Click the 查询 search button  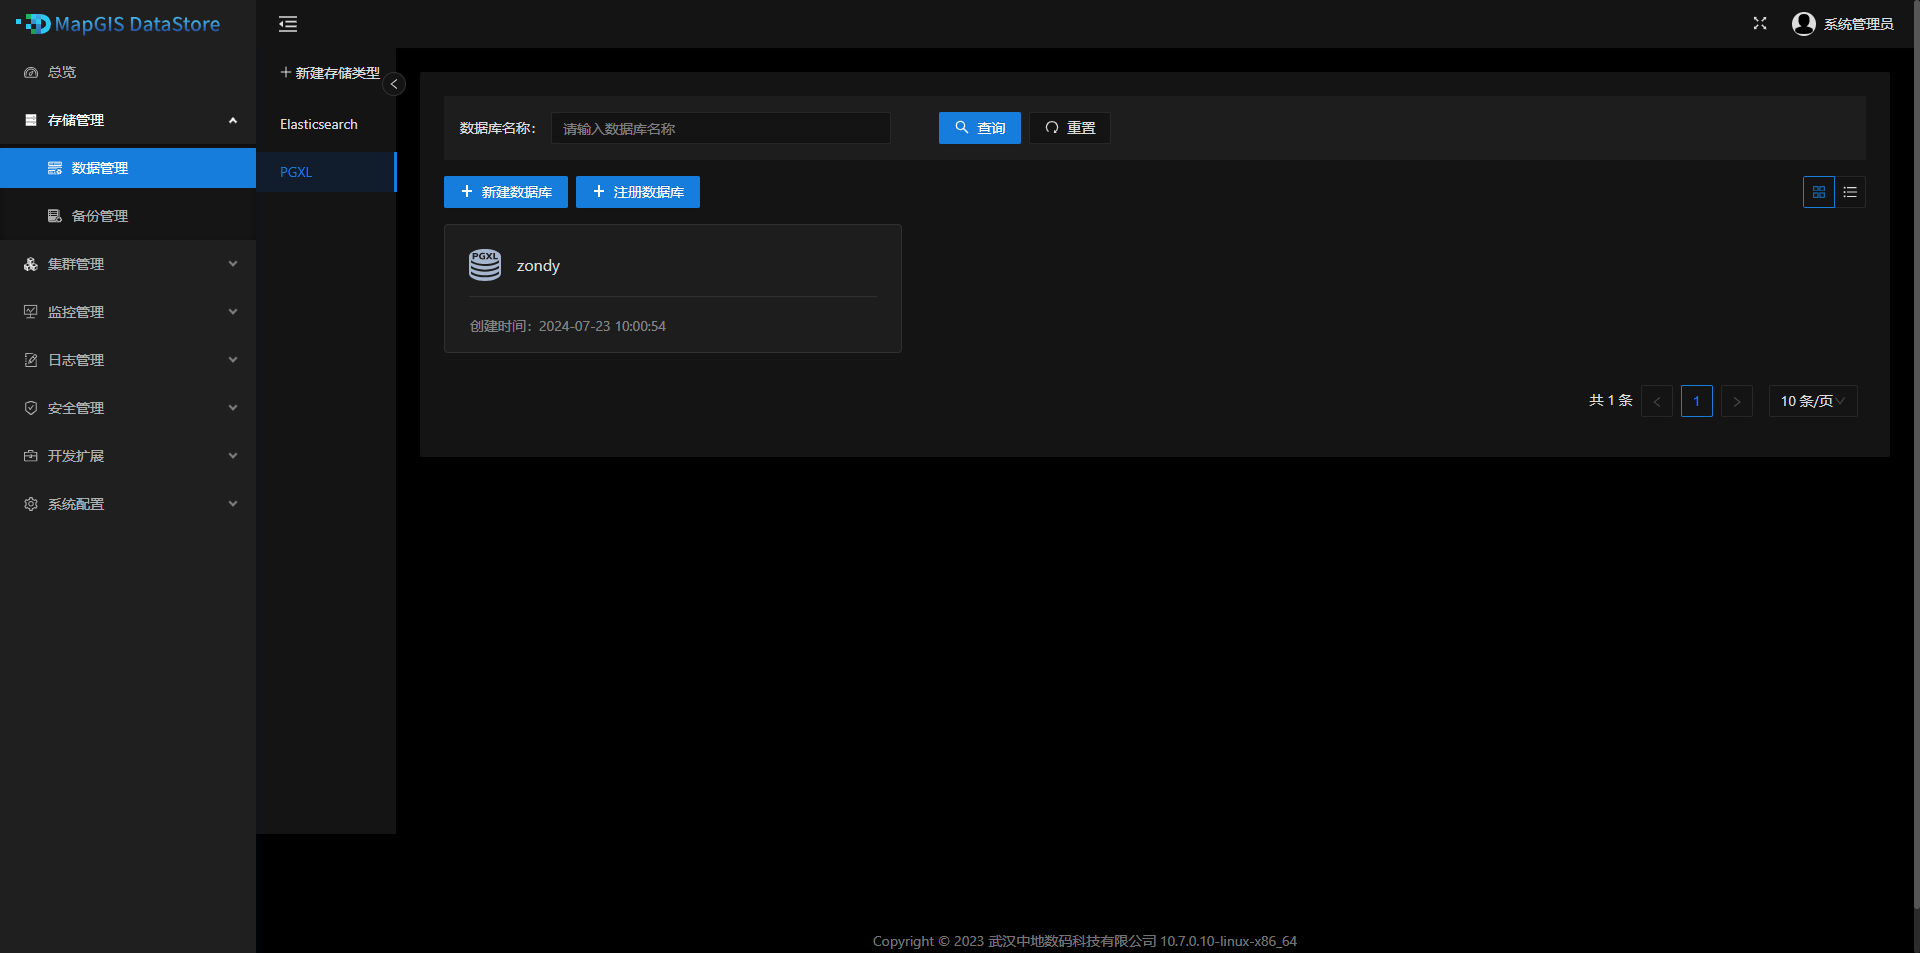click(980, 128)
